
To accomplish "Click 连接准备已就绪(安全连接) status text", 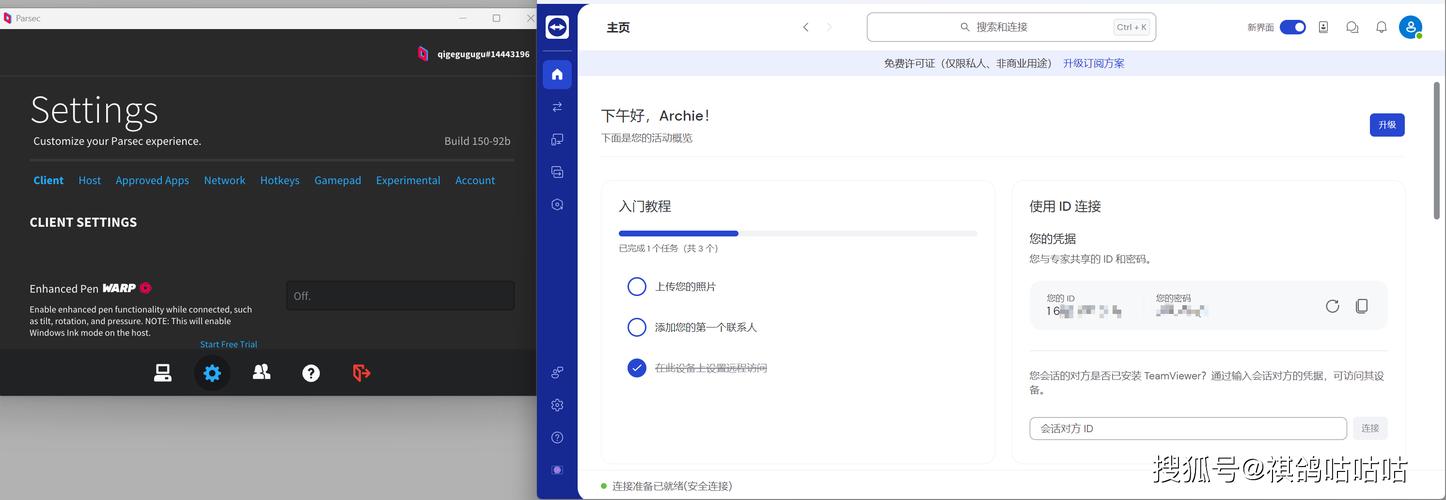I will [672, 486].
